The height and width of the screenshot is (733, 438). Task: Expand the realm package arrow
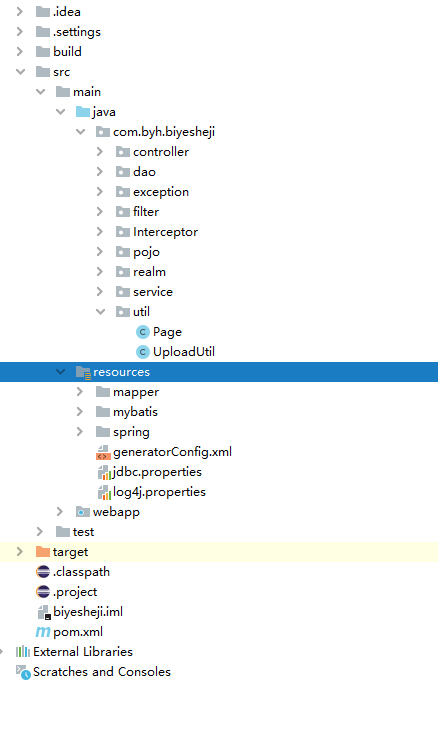point(100,272)
